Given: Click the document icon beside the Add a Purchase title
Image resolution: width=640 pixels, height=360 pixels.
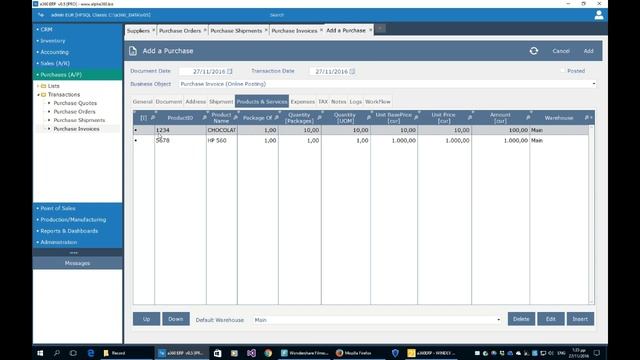Looking at the screenshot, I should click(133, 51).
